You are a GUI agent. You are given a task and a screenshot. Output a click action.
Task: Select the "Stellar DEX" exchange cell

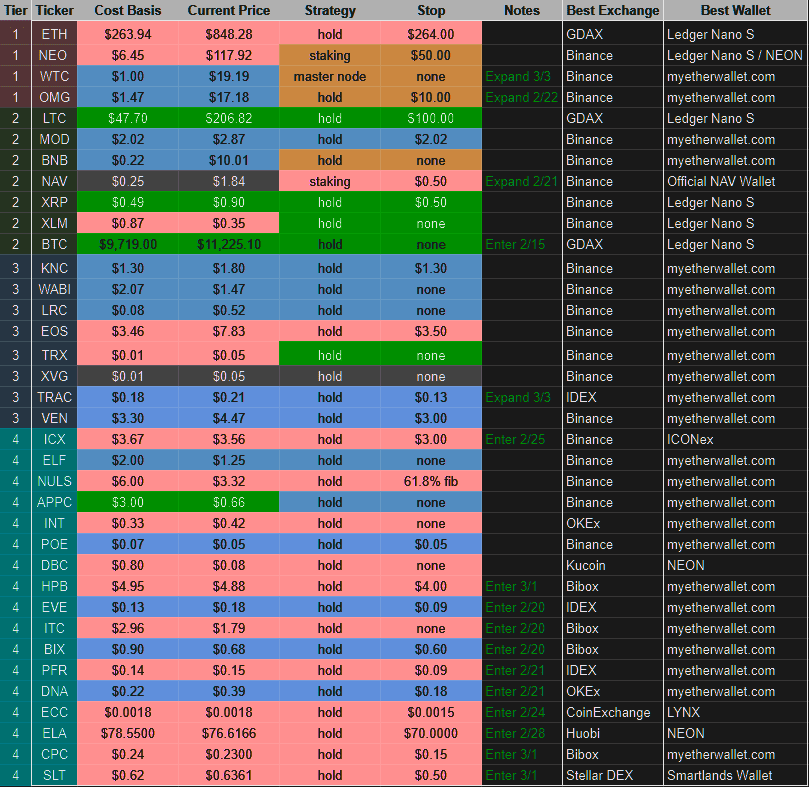pyautogui.click(x=612, y=775)
